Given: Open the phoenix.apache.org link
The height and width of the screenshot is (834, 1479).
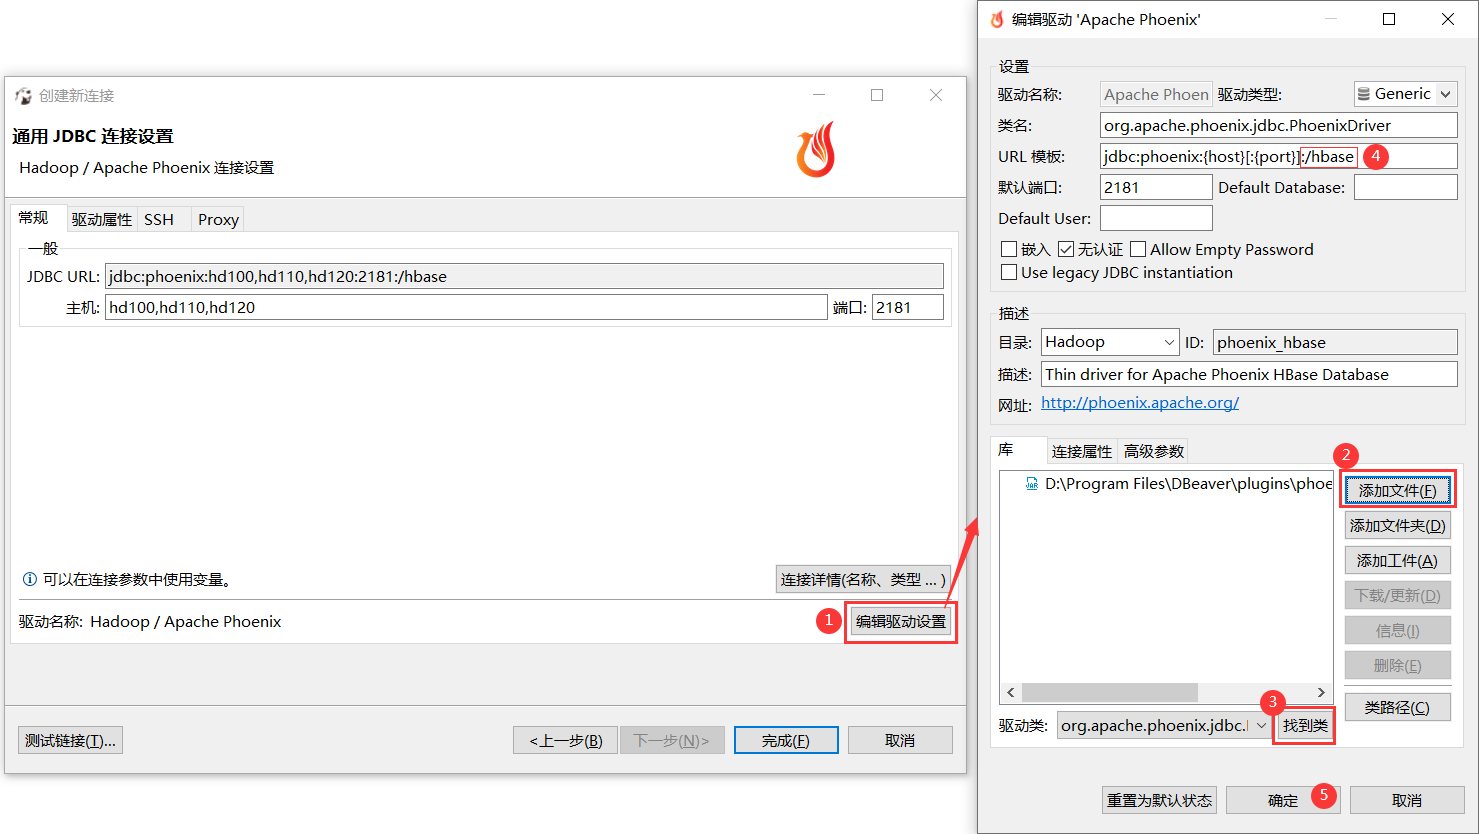Looking at the screenshot, I should (x=1139, y=402).
